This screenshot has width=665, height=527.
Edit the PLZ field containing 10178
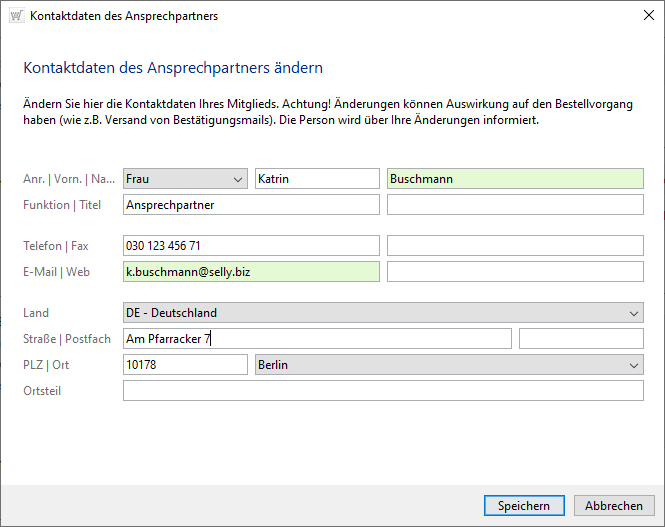[185, 365]
